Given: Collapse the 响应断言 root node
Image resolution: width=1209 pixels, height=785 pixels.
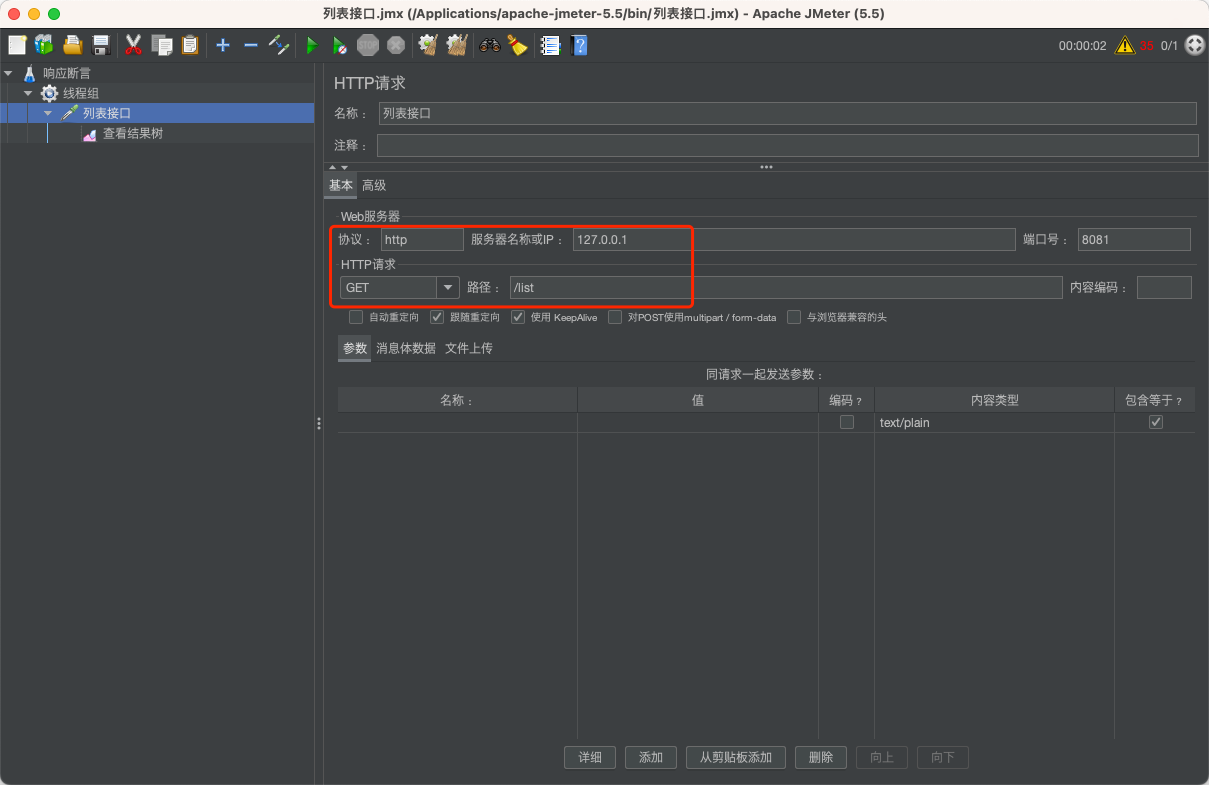Looking at the screenshot, I should click(10, 72).
